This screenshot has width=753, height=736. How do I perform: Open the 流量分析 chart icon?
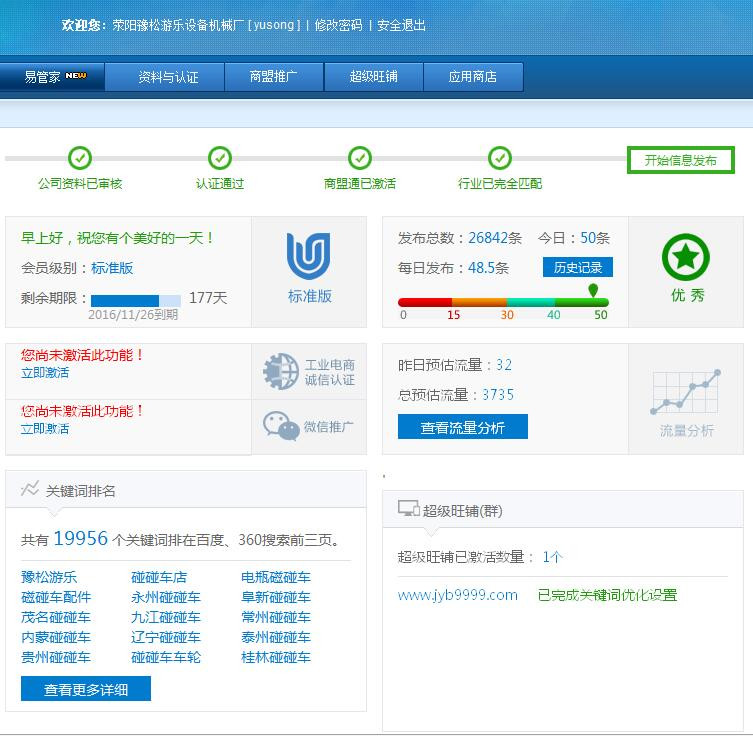click(x=686, y=393)
